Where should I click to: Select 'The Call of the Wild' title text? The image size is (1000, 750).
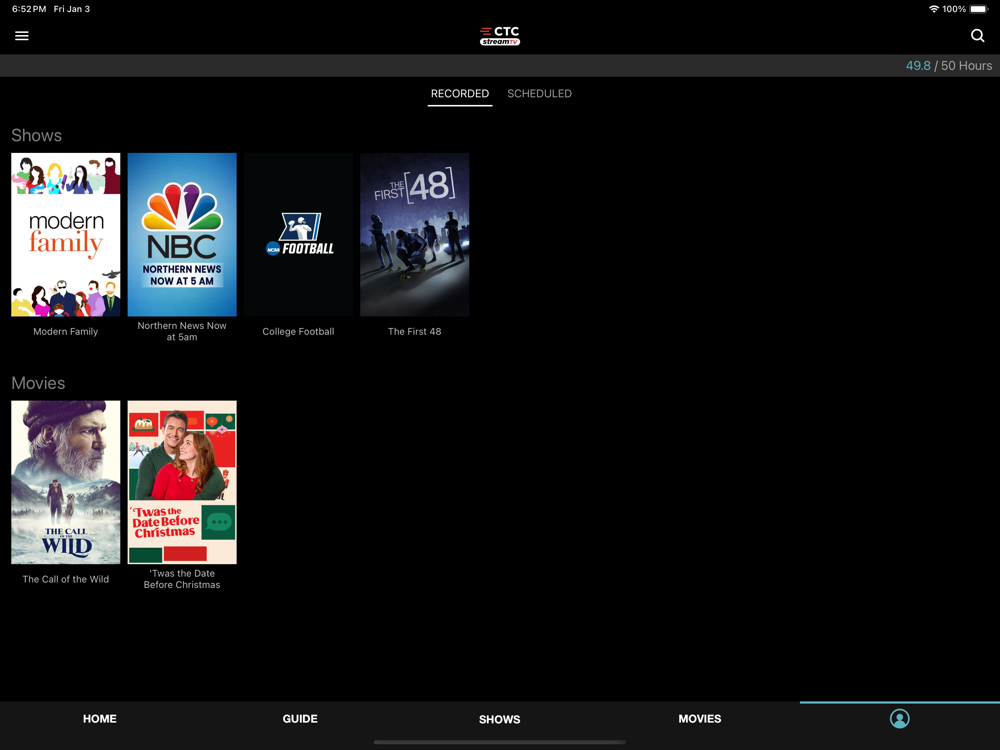point(66,579)
